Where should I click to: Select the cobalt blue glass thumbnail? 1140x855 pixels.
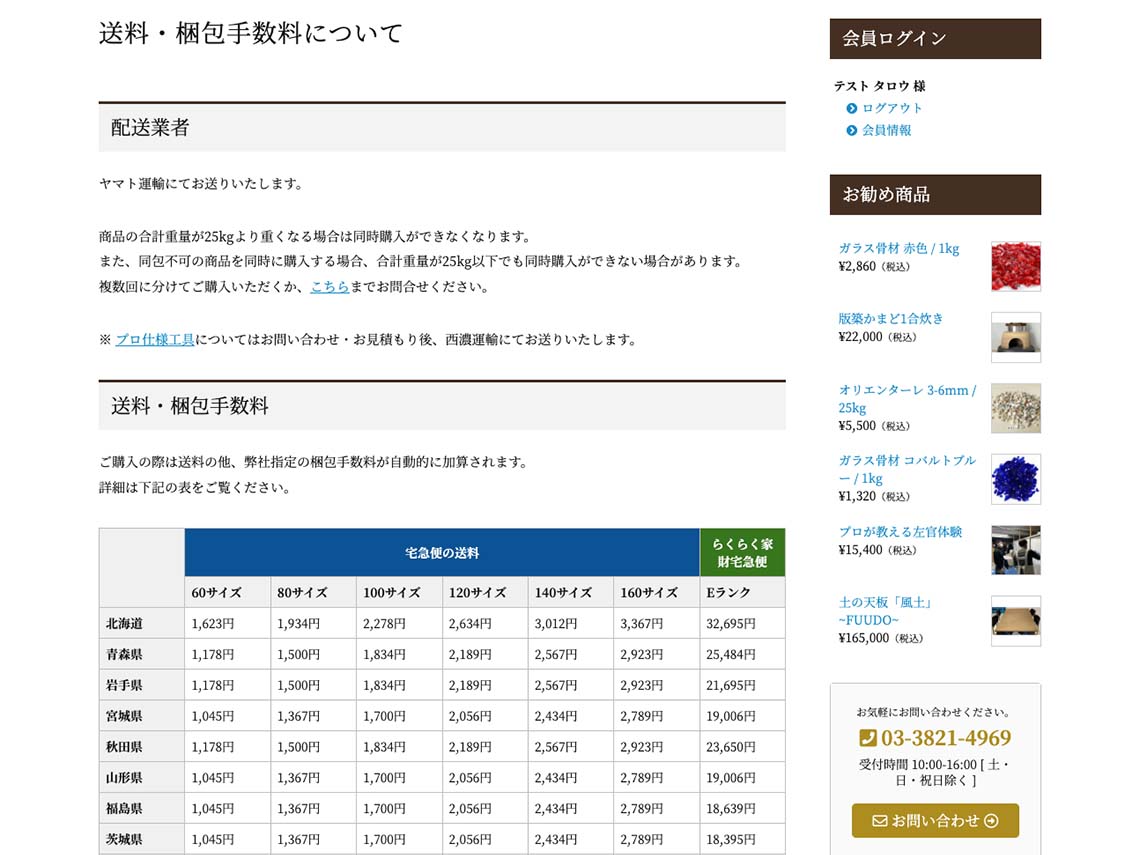(1015, 479)
